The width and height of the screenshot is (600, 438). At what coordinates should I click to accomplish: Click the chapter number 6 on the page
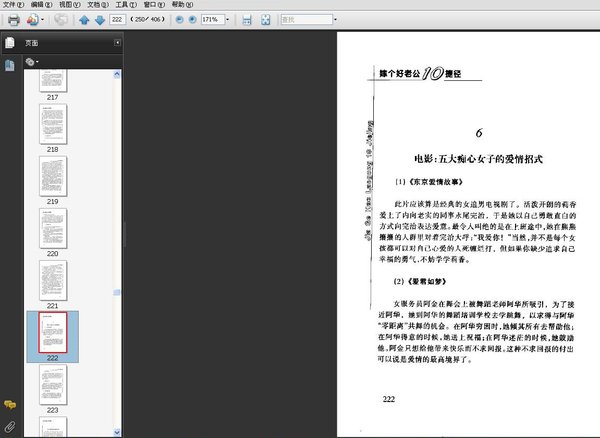click(479, 133)
